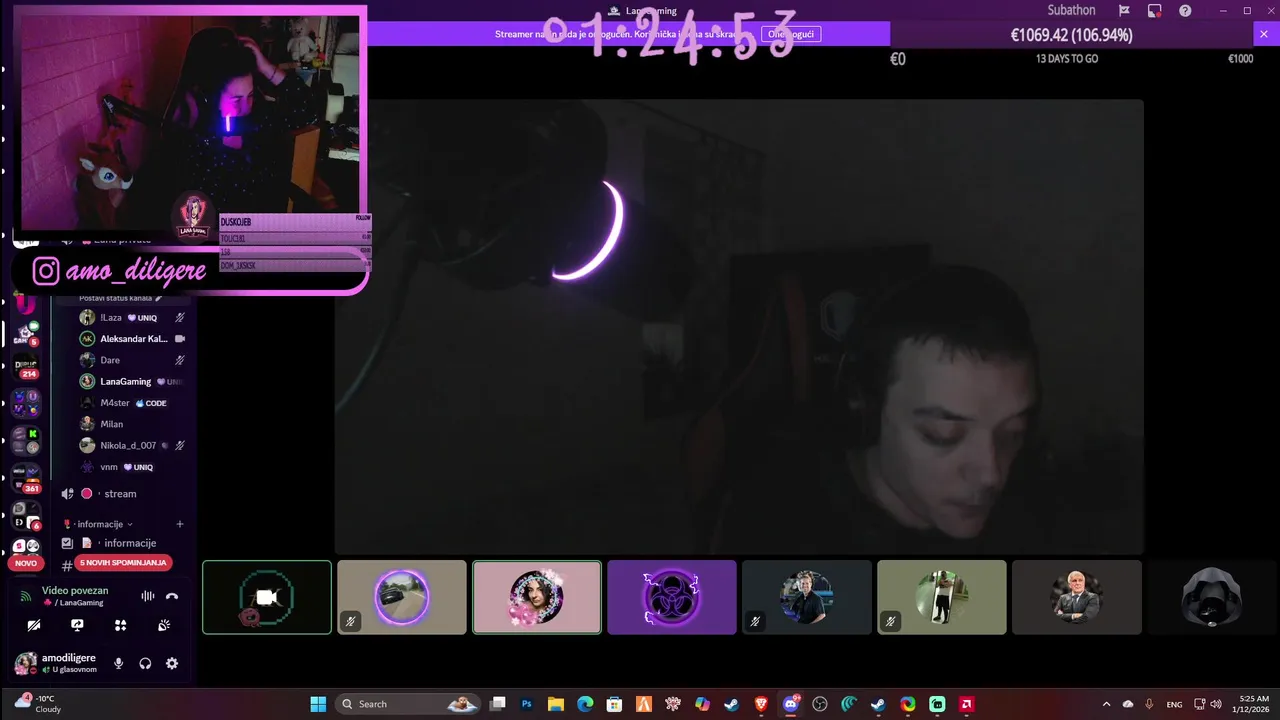The width and height of the screenshot is (1280, 720).
Task: Open OBS Studio from taskbar
Action: 820,704
